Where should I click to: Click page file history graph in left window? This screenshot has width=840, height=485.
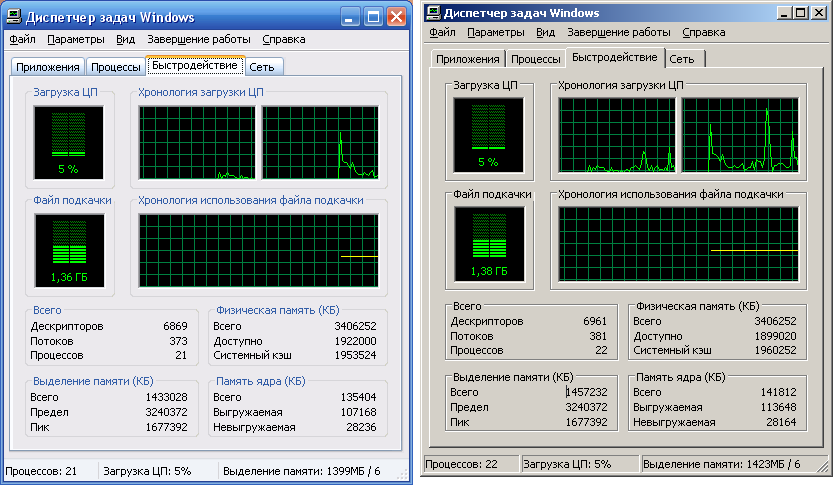pos(258,251)
